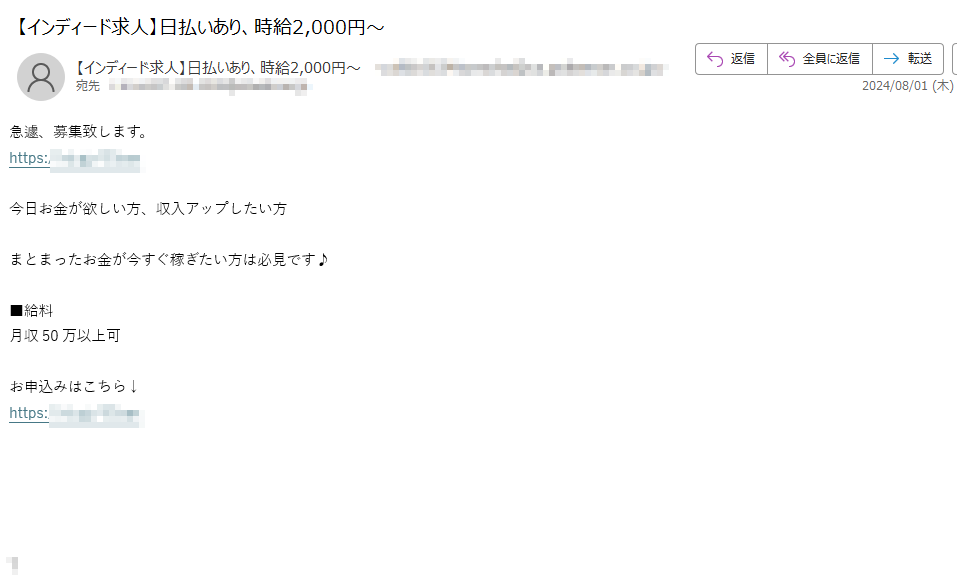
Task: Click the large email subject heading
Action: tap(198, 27)
